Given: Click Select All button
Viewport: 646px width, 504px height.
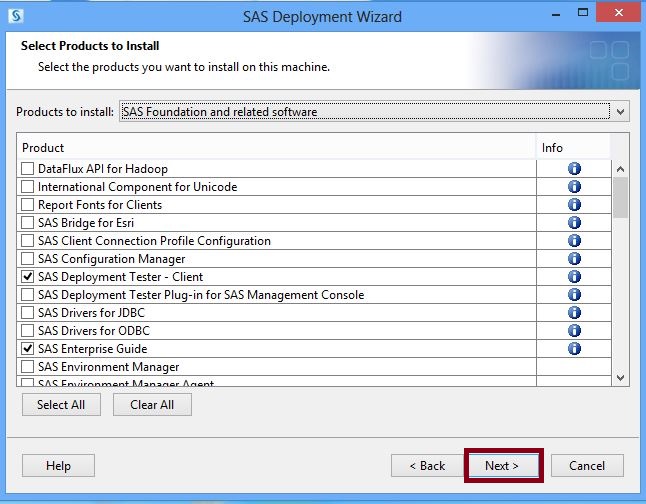Looking at the screenshot, I should [61, 405].
